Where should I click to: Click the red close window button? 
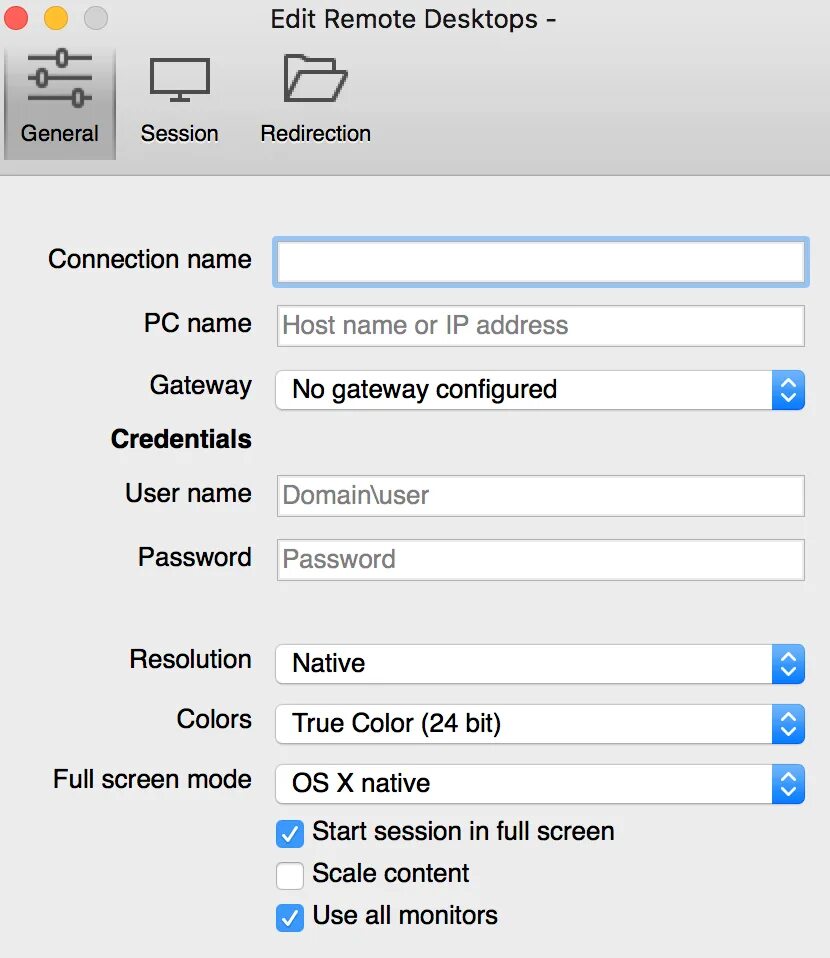[x=16, y=17]
